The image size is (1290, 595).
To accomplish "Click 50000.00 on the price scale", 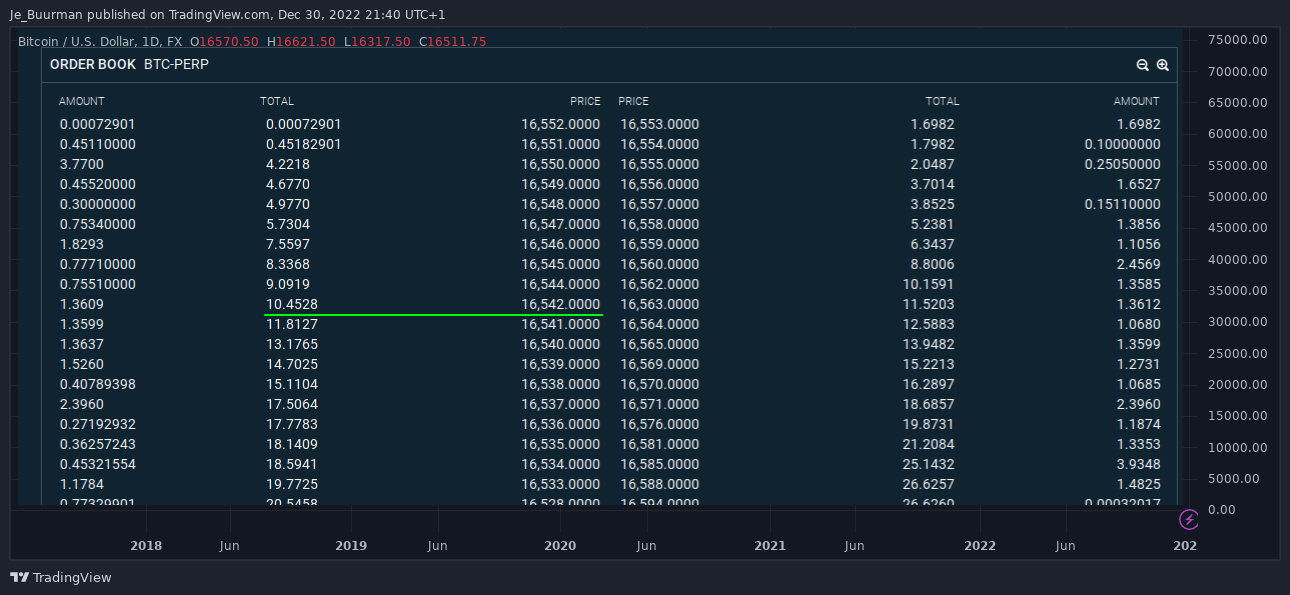I will tap(1238, 196).
